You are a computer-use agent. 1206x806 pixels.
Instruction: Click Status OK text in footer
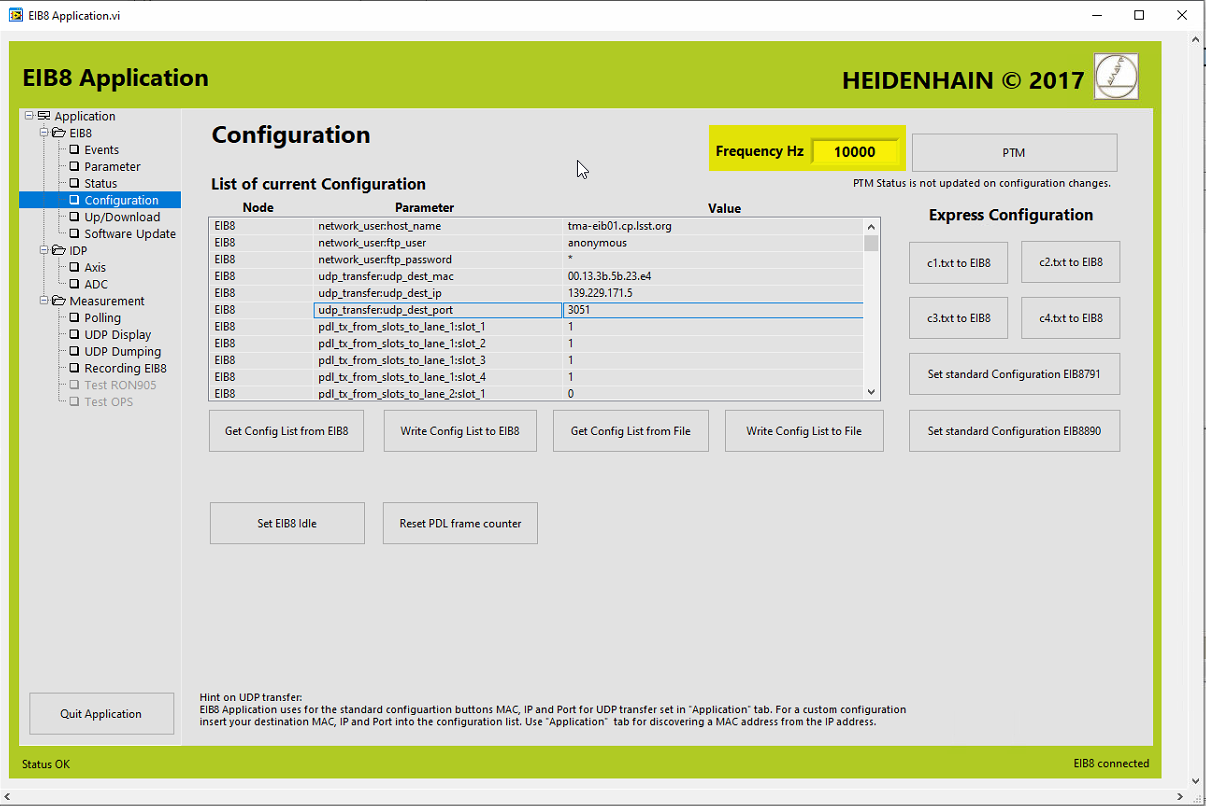46,764
